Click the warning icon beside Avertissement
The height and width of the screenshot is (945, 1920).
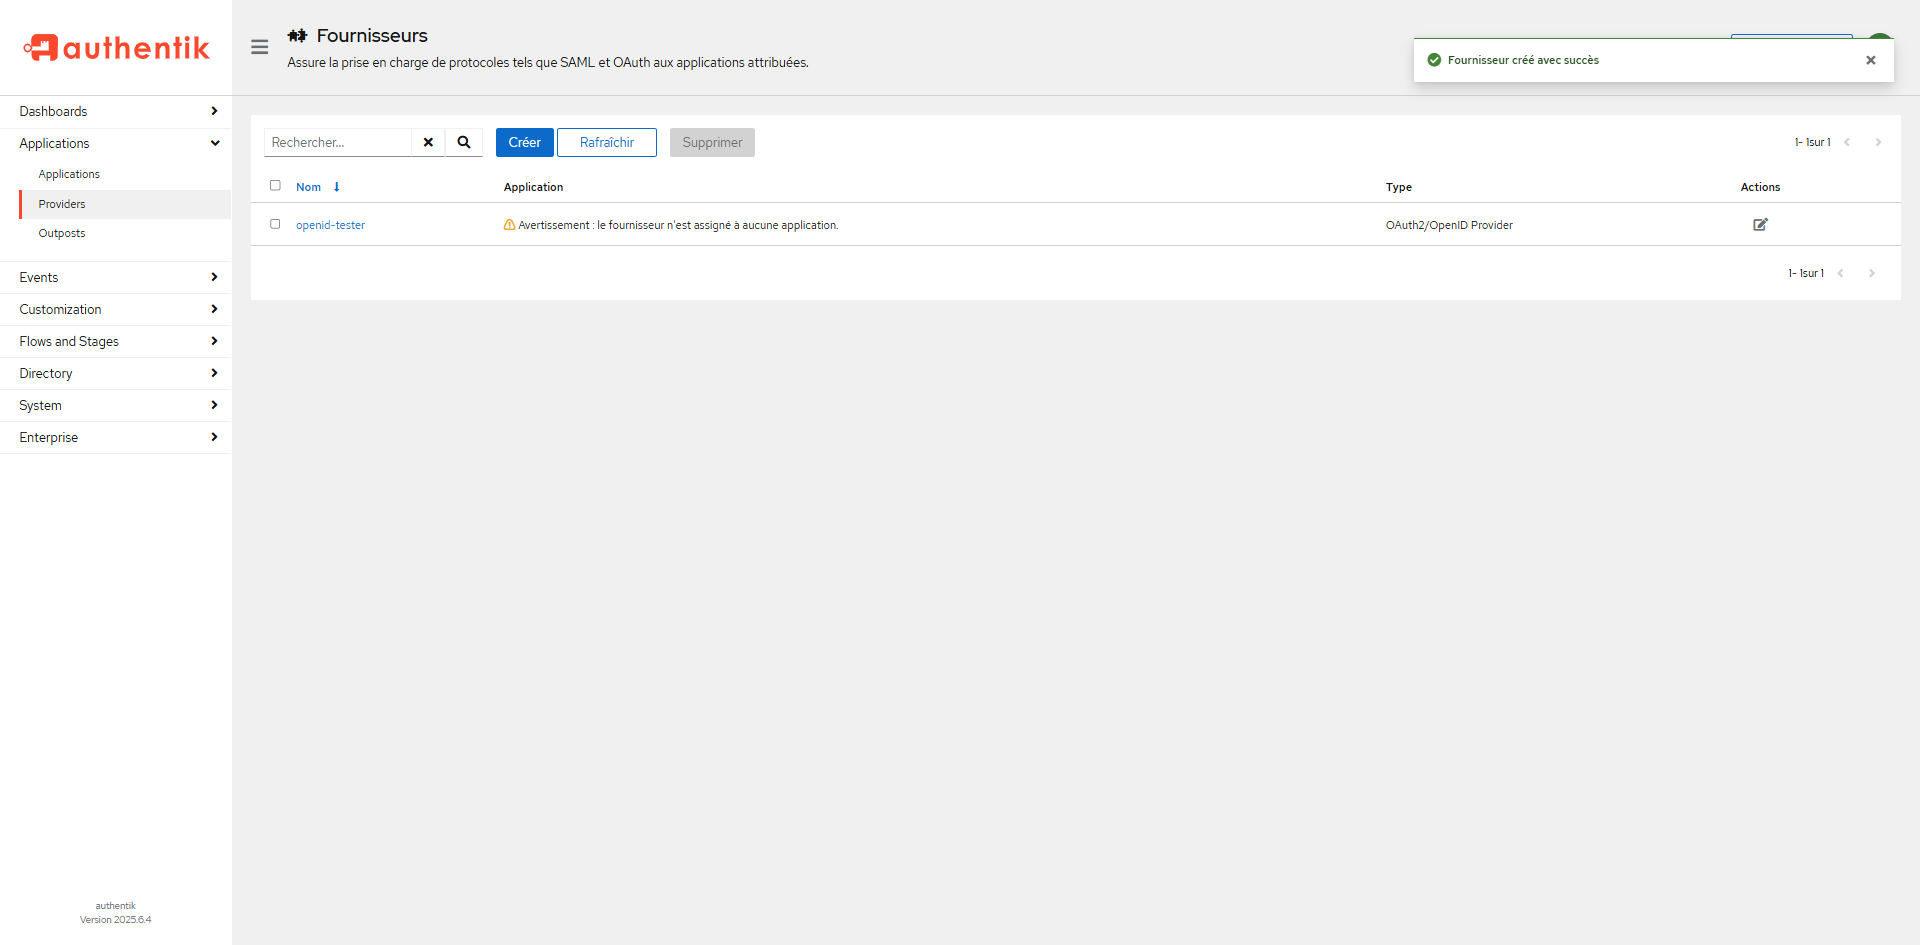509,225
